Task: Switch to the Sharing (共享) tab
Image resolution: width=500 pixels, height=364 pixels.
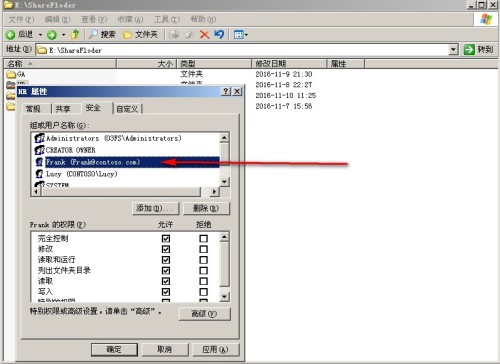Action: pos(64,109)
